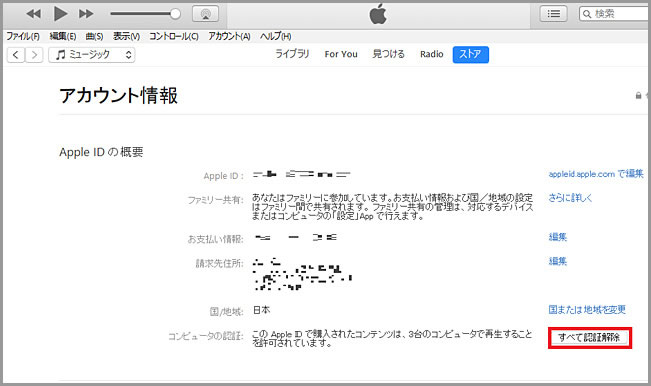
Task: Adjust the volume slider knob
Action: (175, 14)
